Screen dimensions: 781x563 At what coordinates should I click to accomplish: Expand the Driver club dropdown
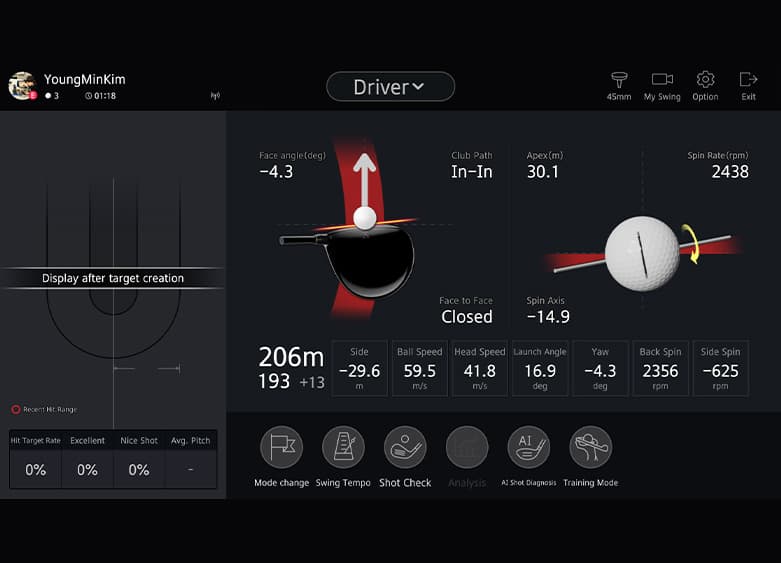pyautogui.click(x=390, y=87)
